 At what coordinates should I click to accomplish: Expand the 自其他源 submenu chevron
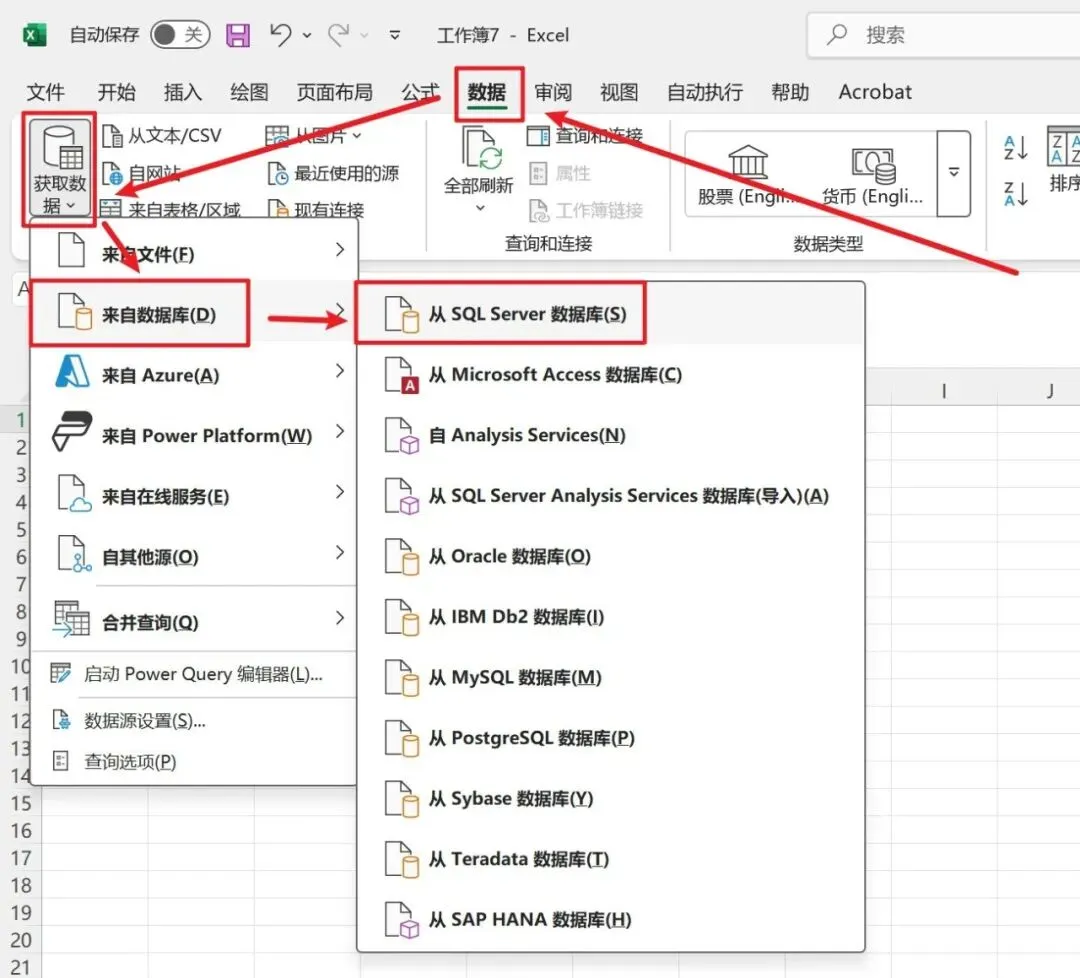click(x=340, y=552)
